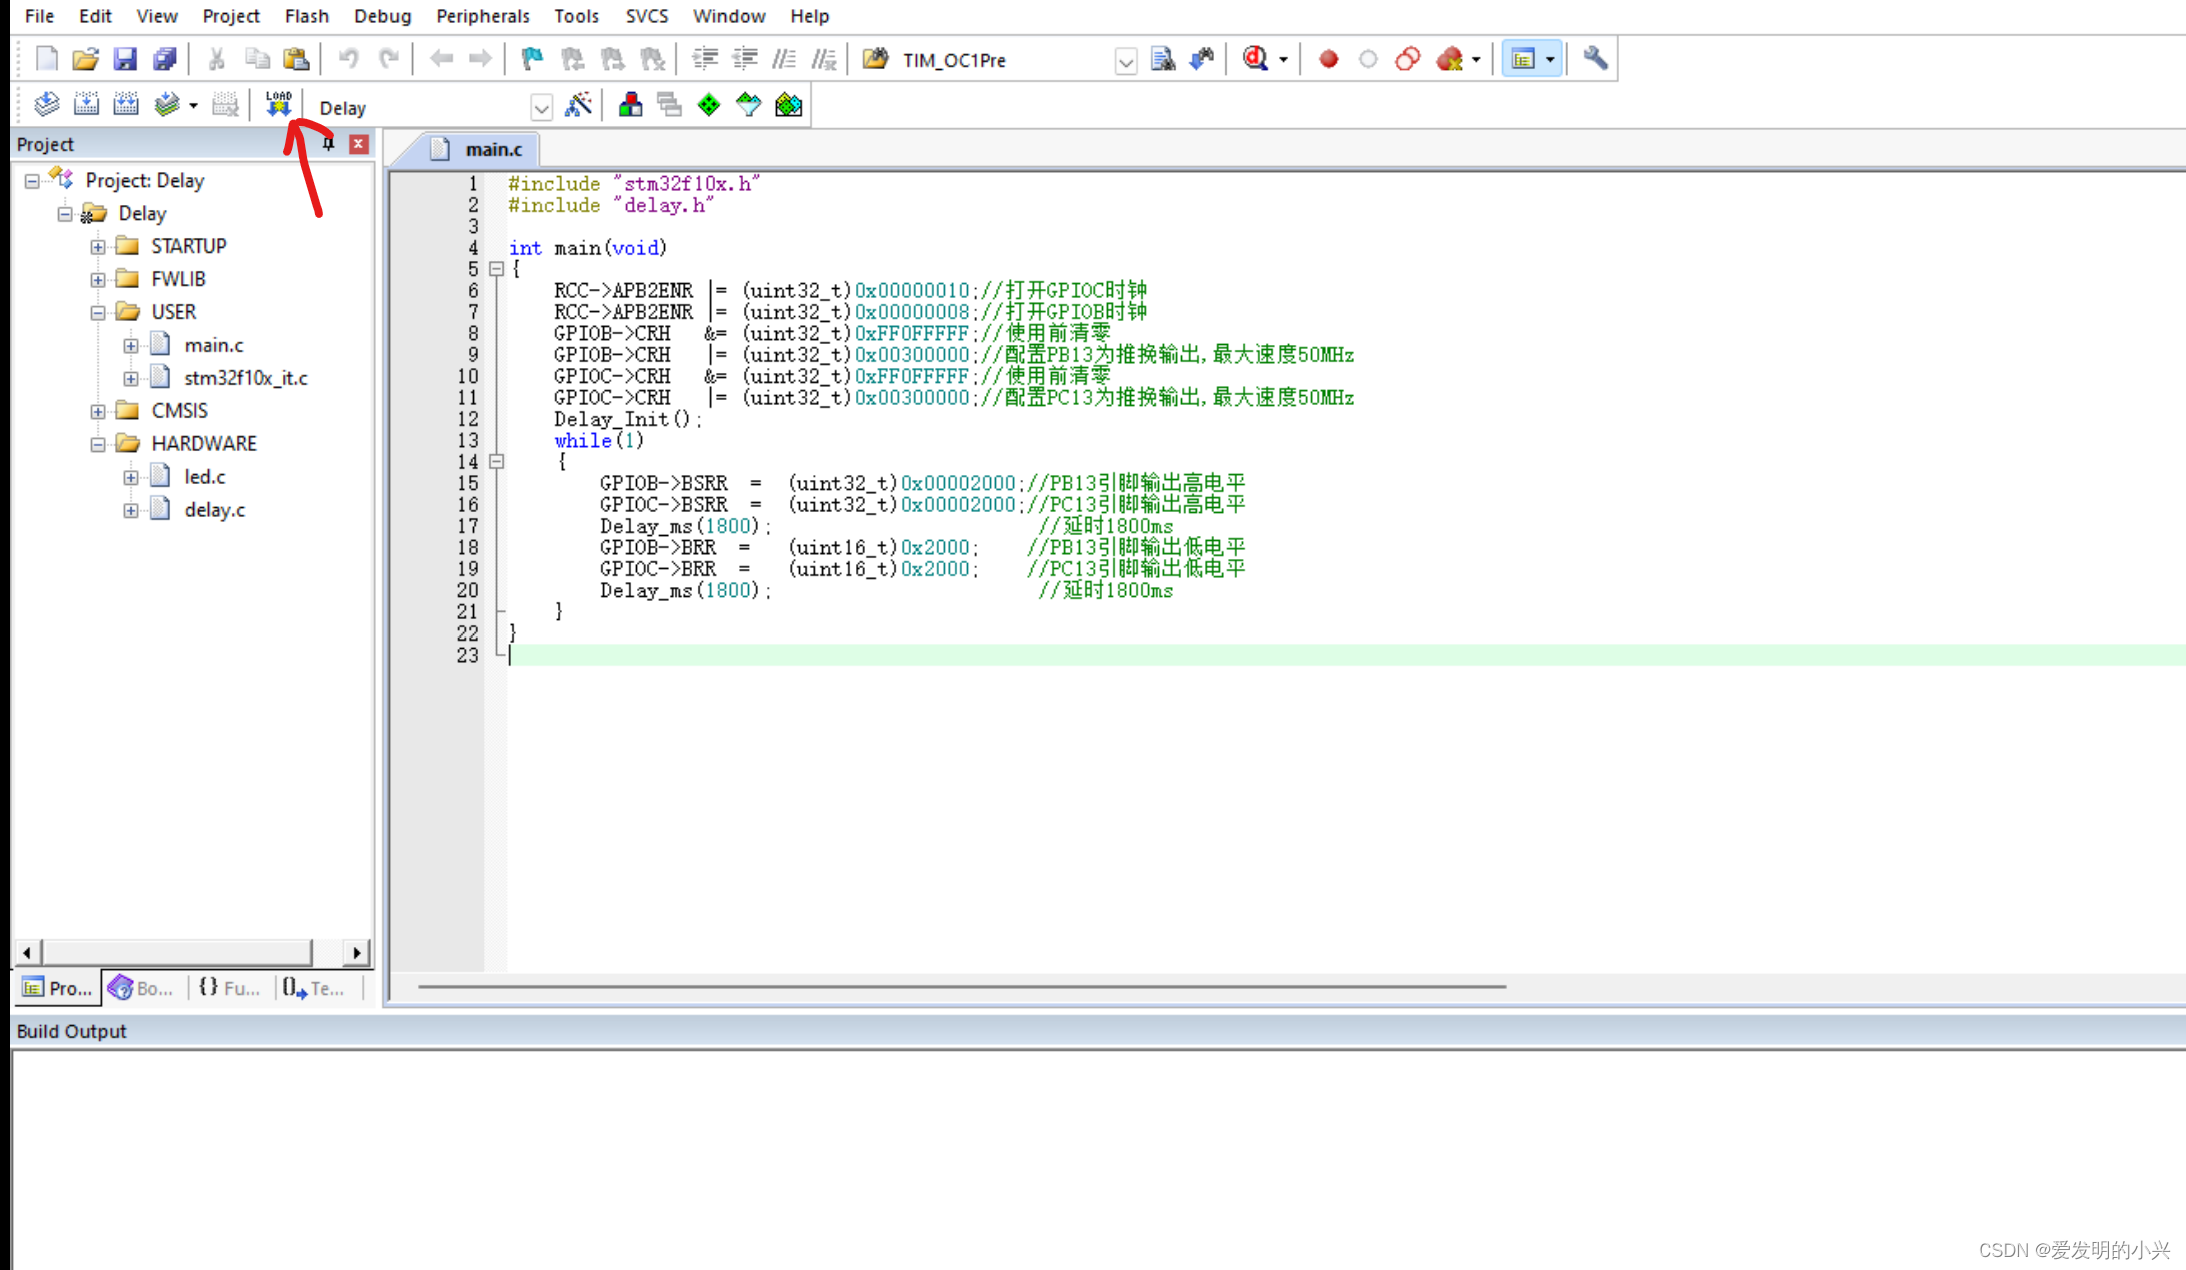Switch to the Templates panel tab
The height and width of the screenshot is (1270, 2186).
pyautogui.click(x=314, y=988)
